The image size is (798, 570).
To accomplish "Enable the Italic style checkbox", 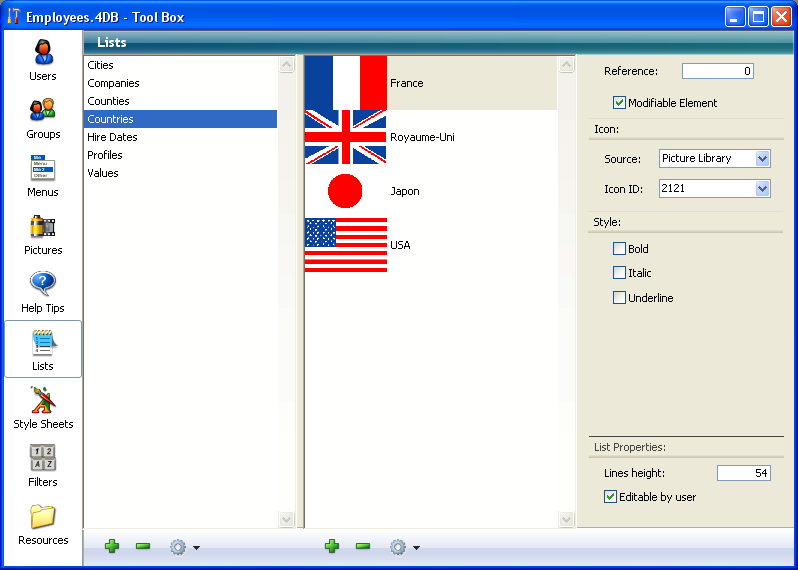I will tap(619, 273).
